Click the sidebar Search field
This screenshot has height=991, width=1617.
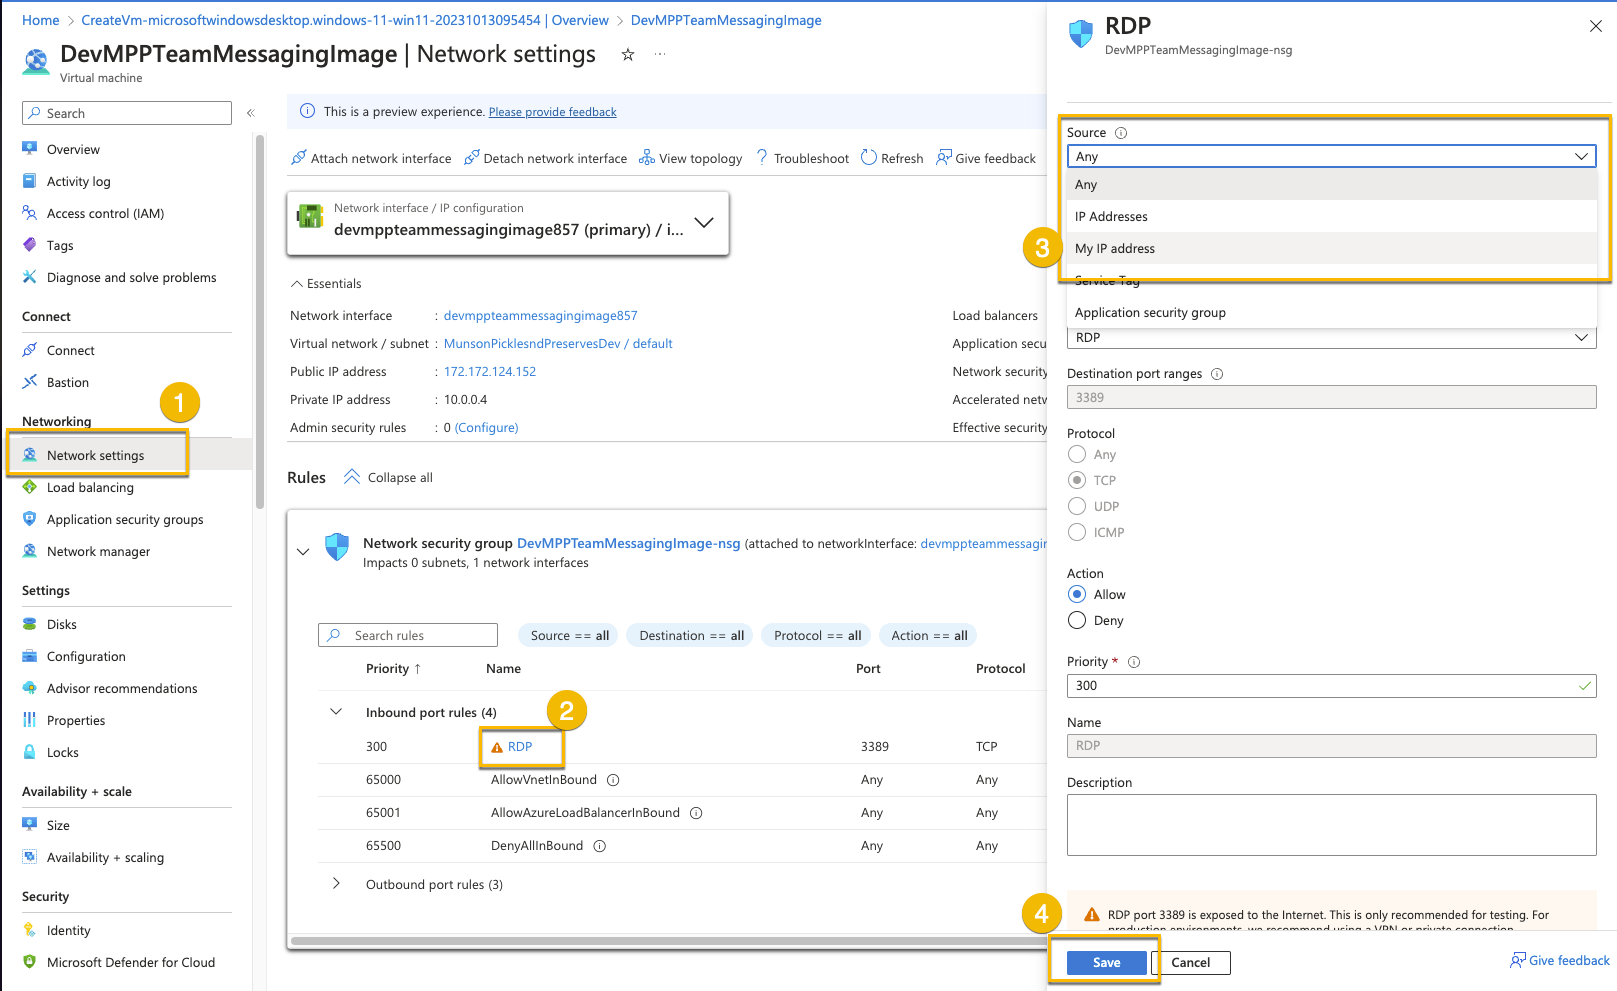[127, 113]
